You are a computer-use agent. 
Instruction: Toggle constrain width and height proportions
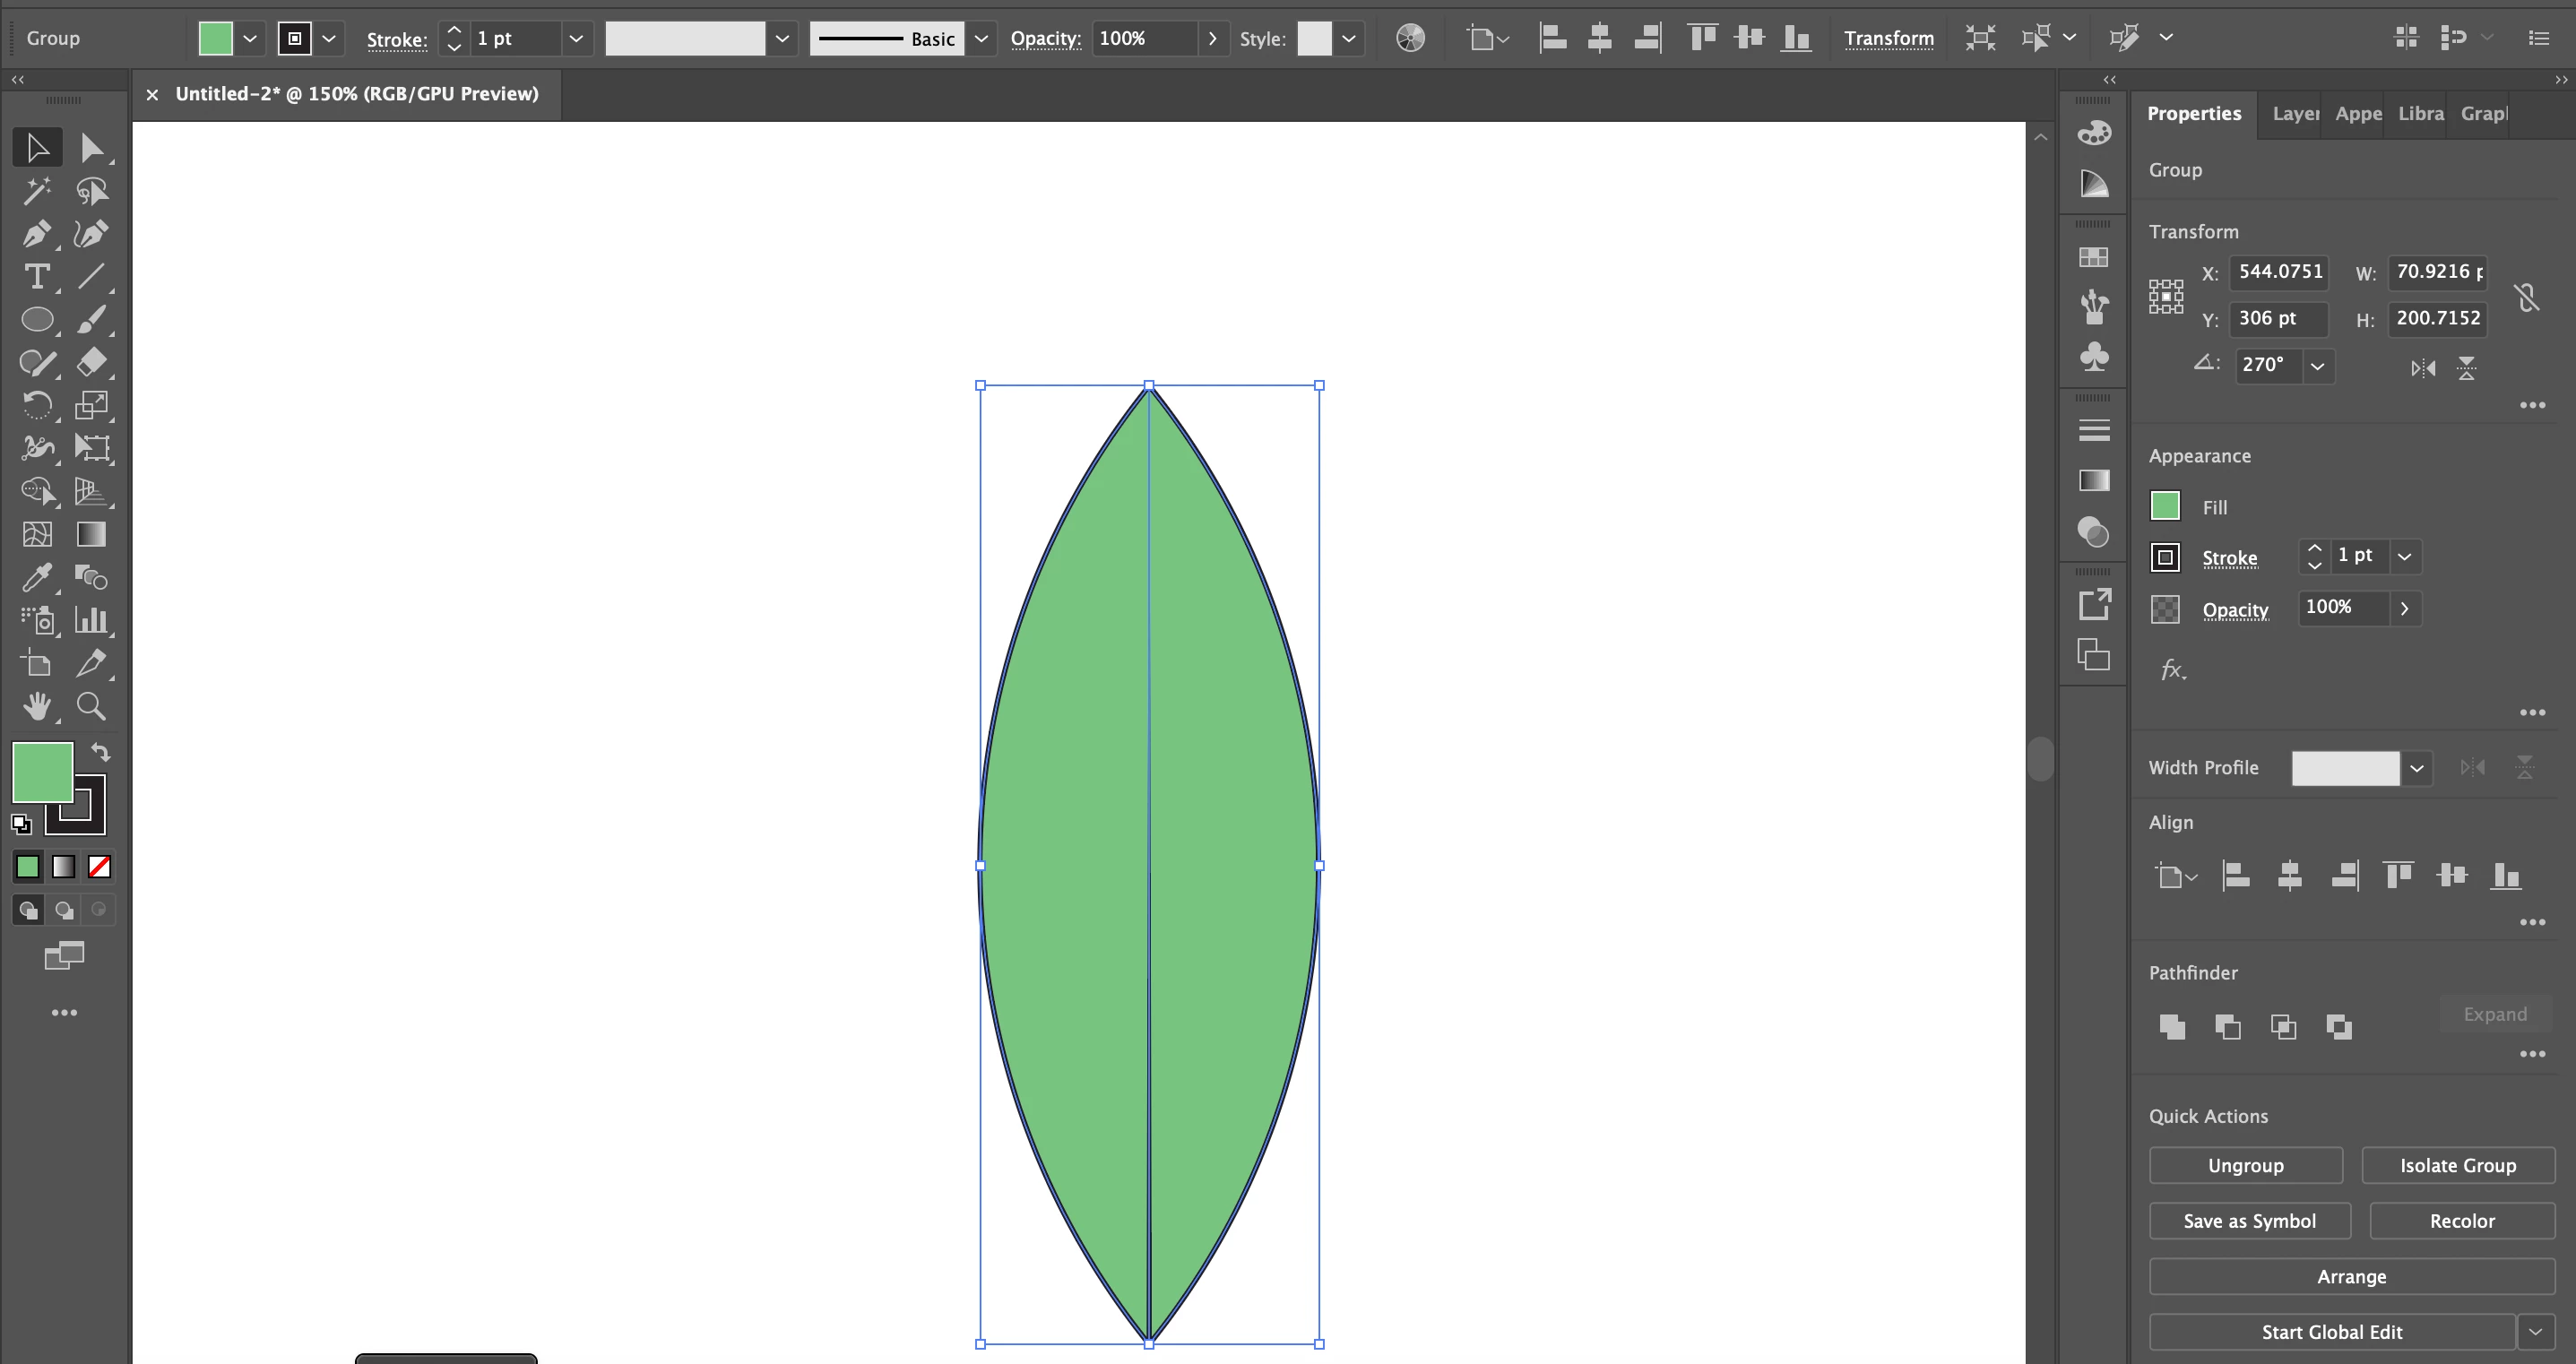point(2527,297)
